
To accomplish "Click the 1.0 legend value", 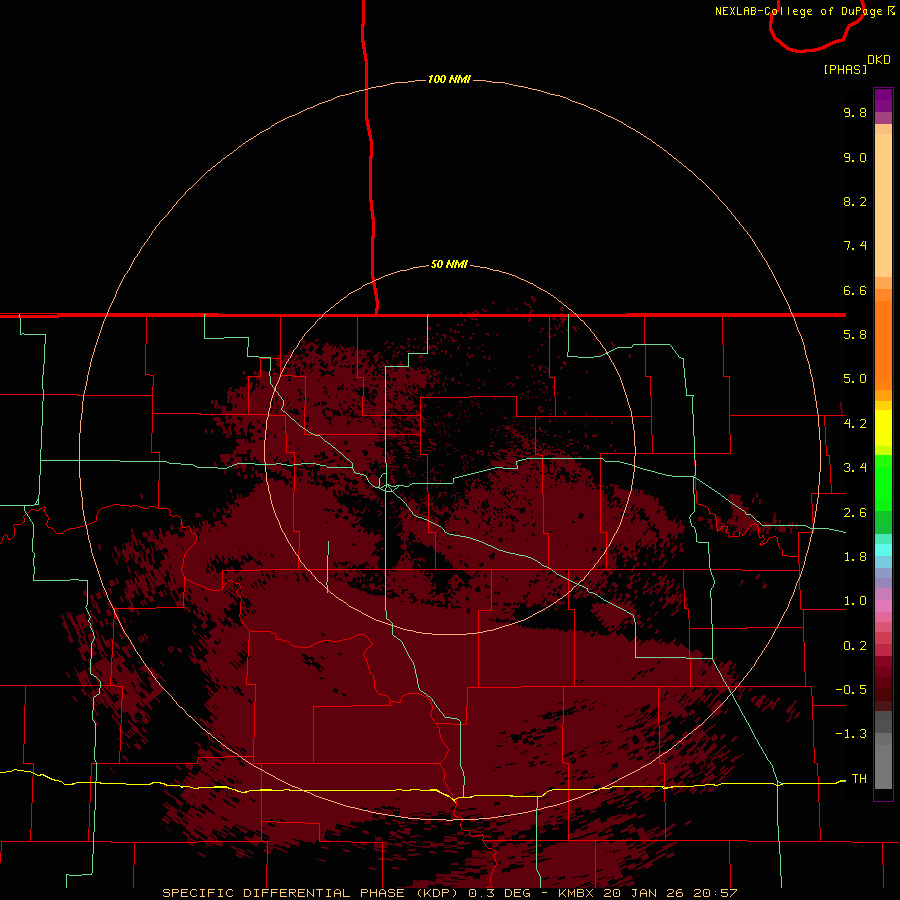I will (x=855, y=601).
